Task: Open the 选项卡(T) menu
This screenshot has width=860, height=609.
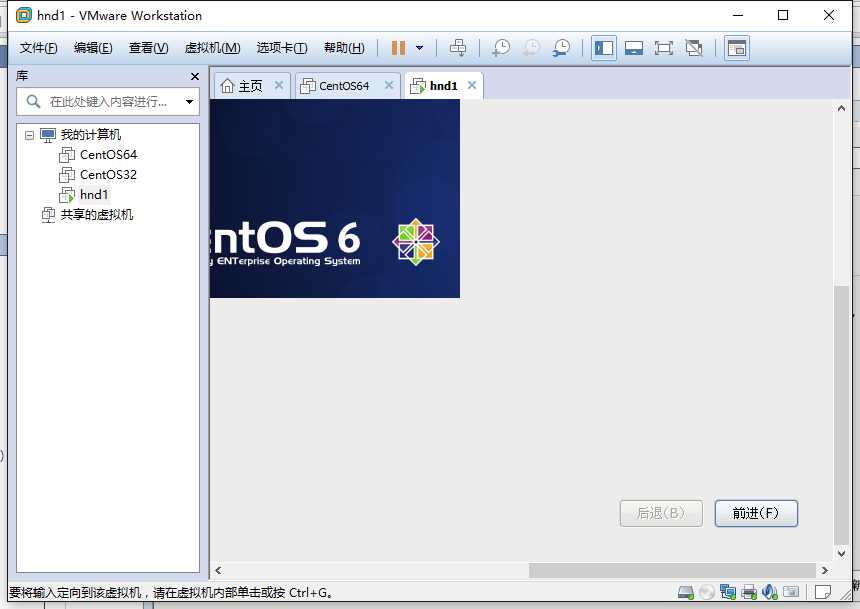Action: pos(282,48)
